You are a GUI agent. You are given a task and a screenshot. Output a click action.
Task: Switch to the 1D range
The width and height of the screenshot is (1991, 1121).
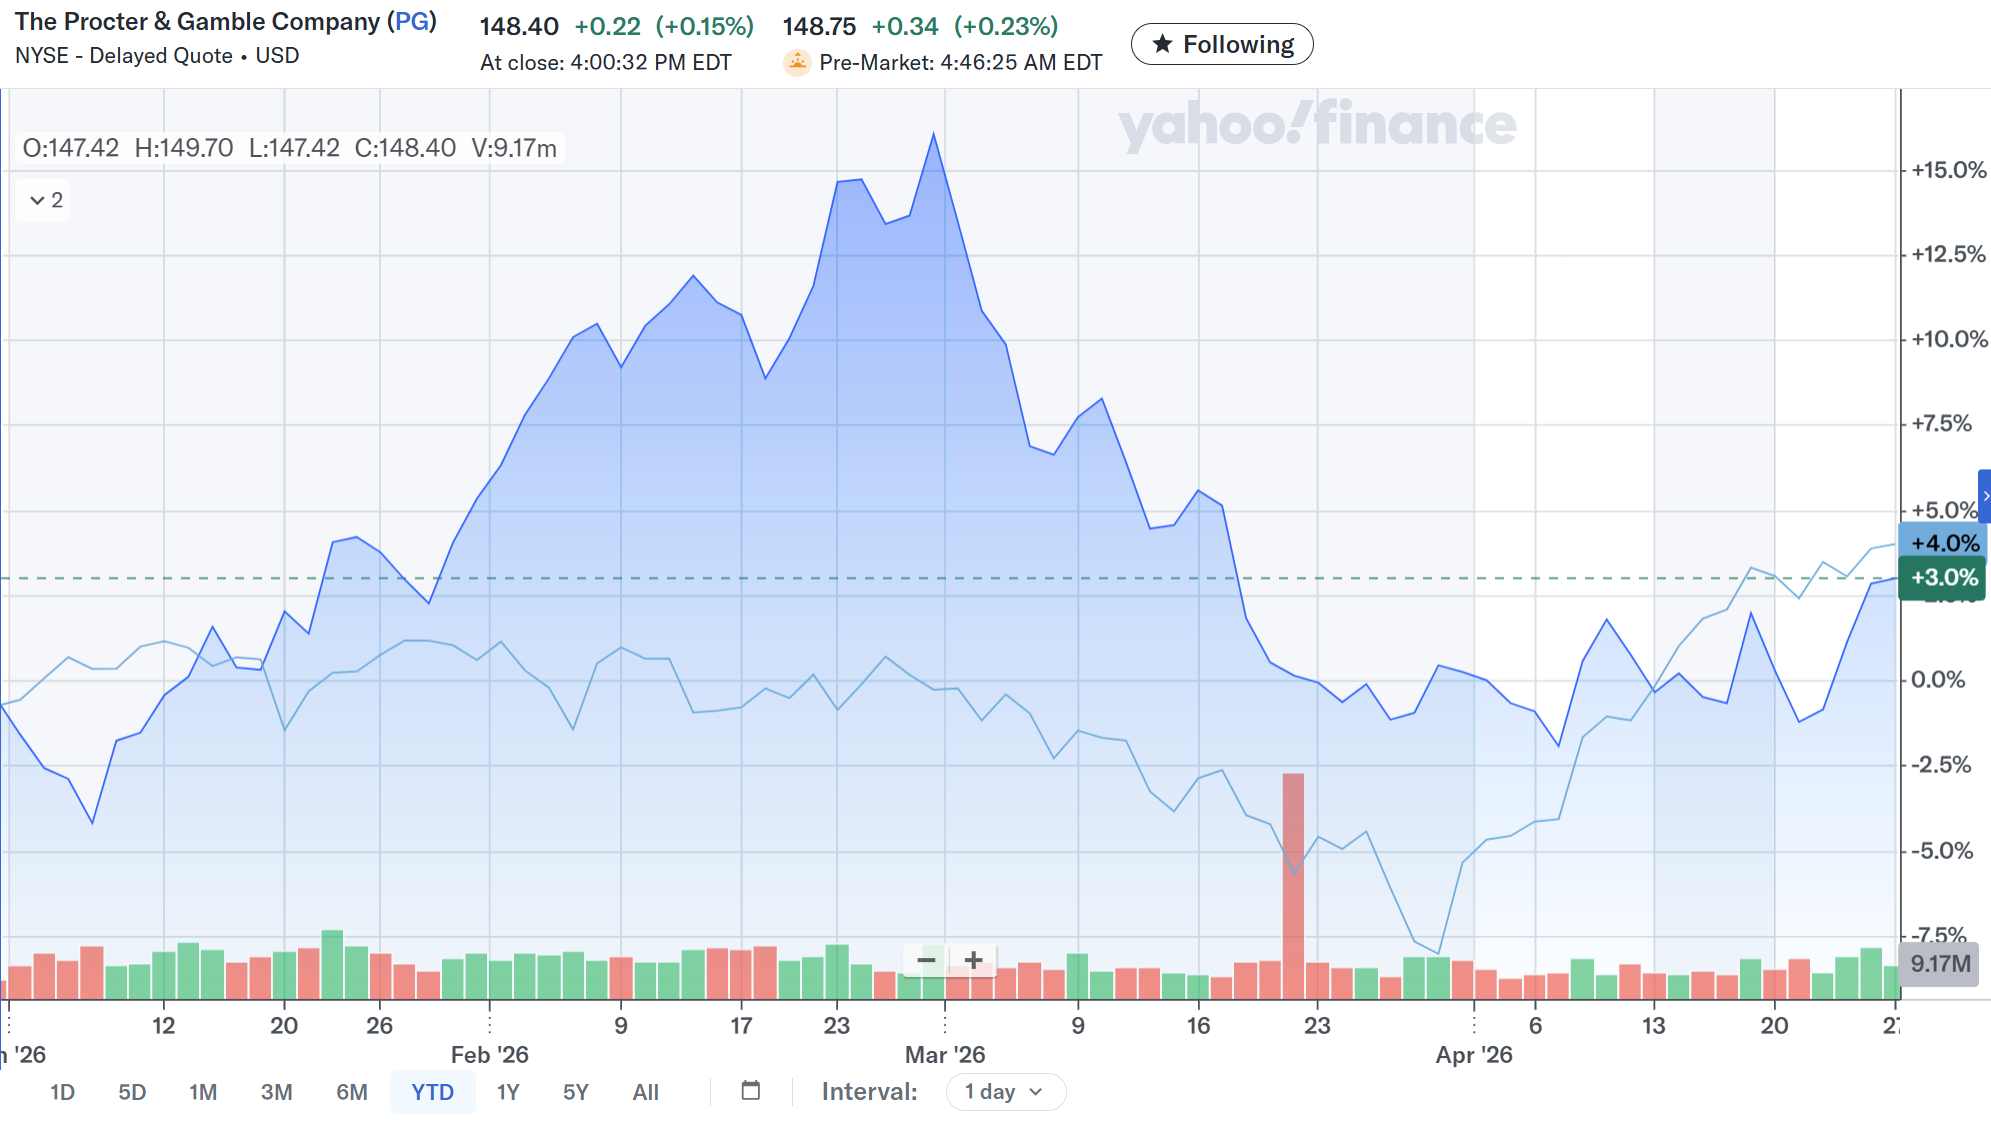coord(62,1092)
